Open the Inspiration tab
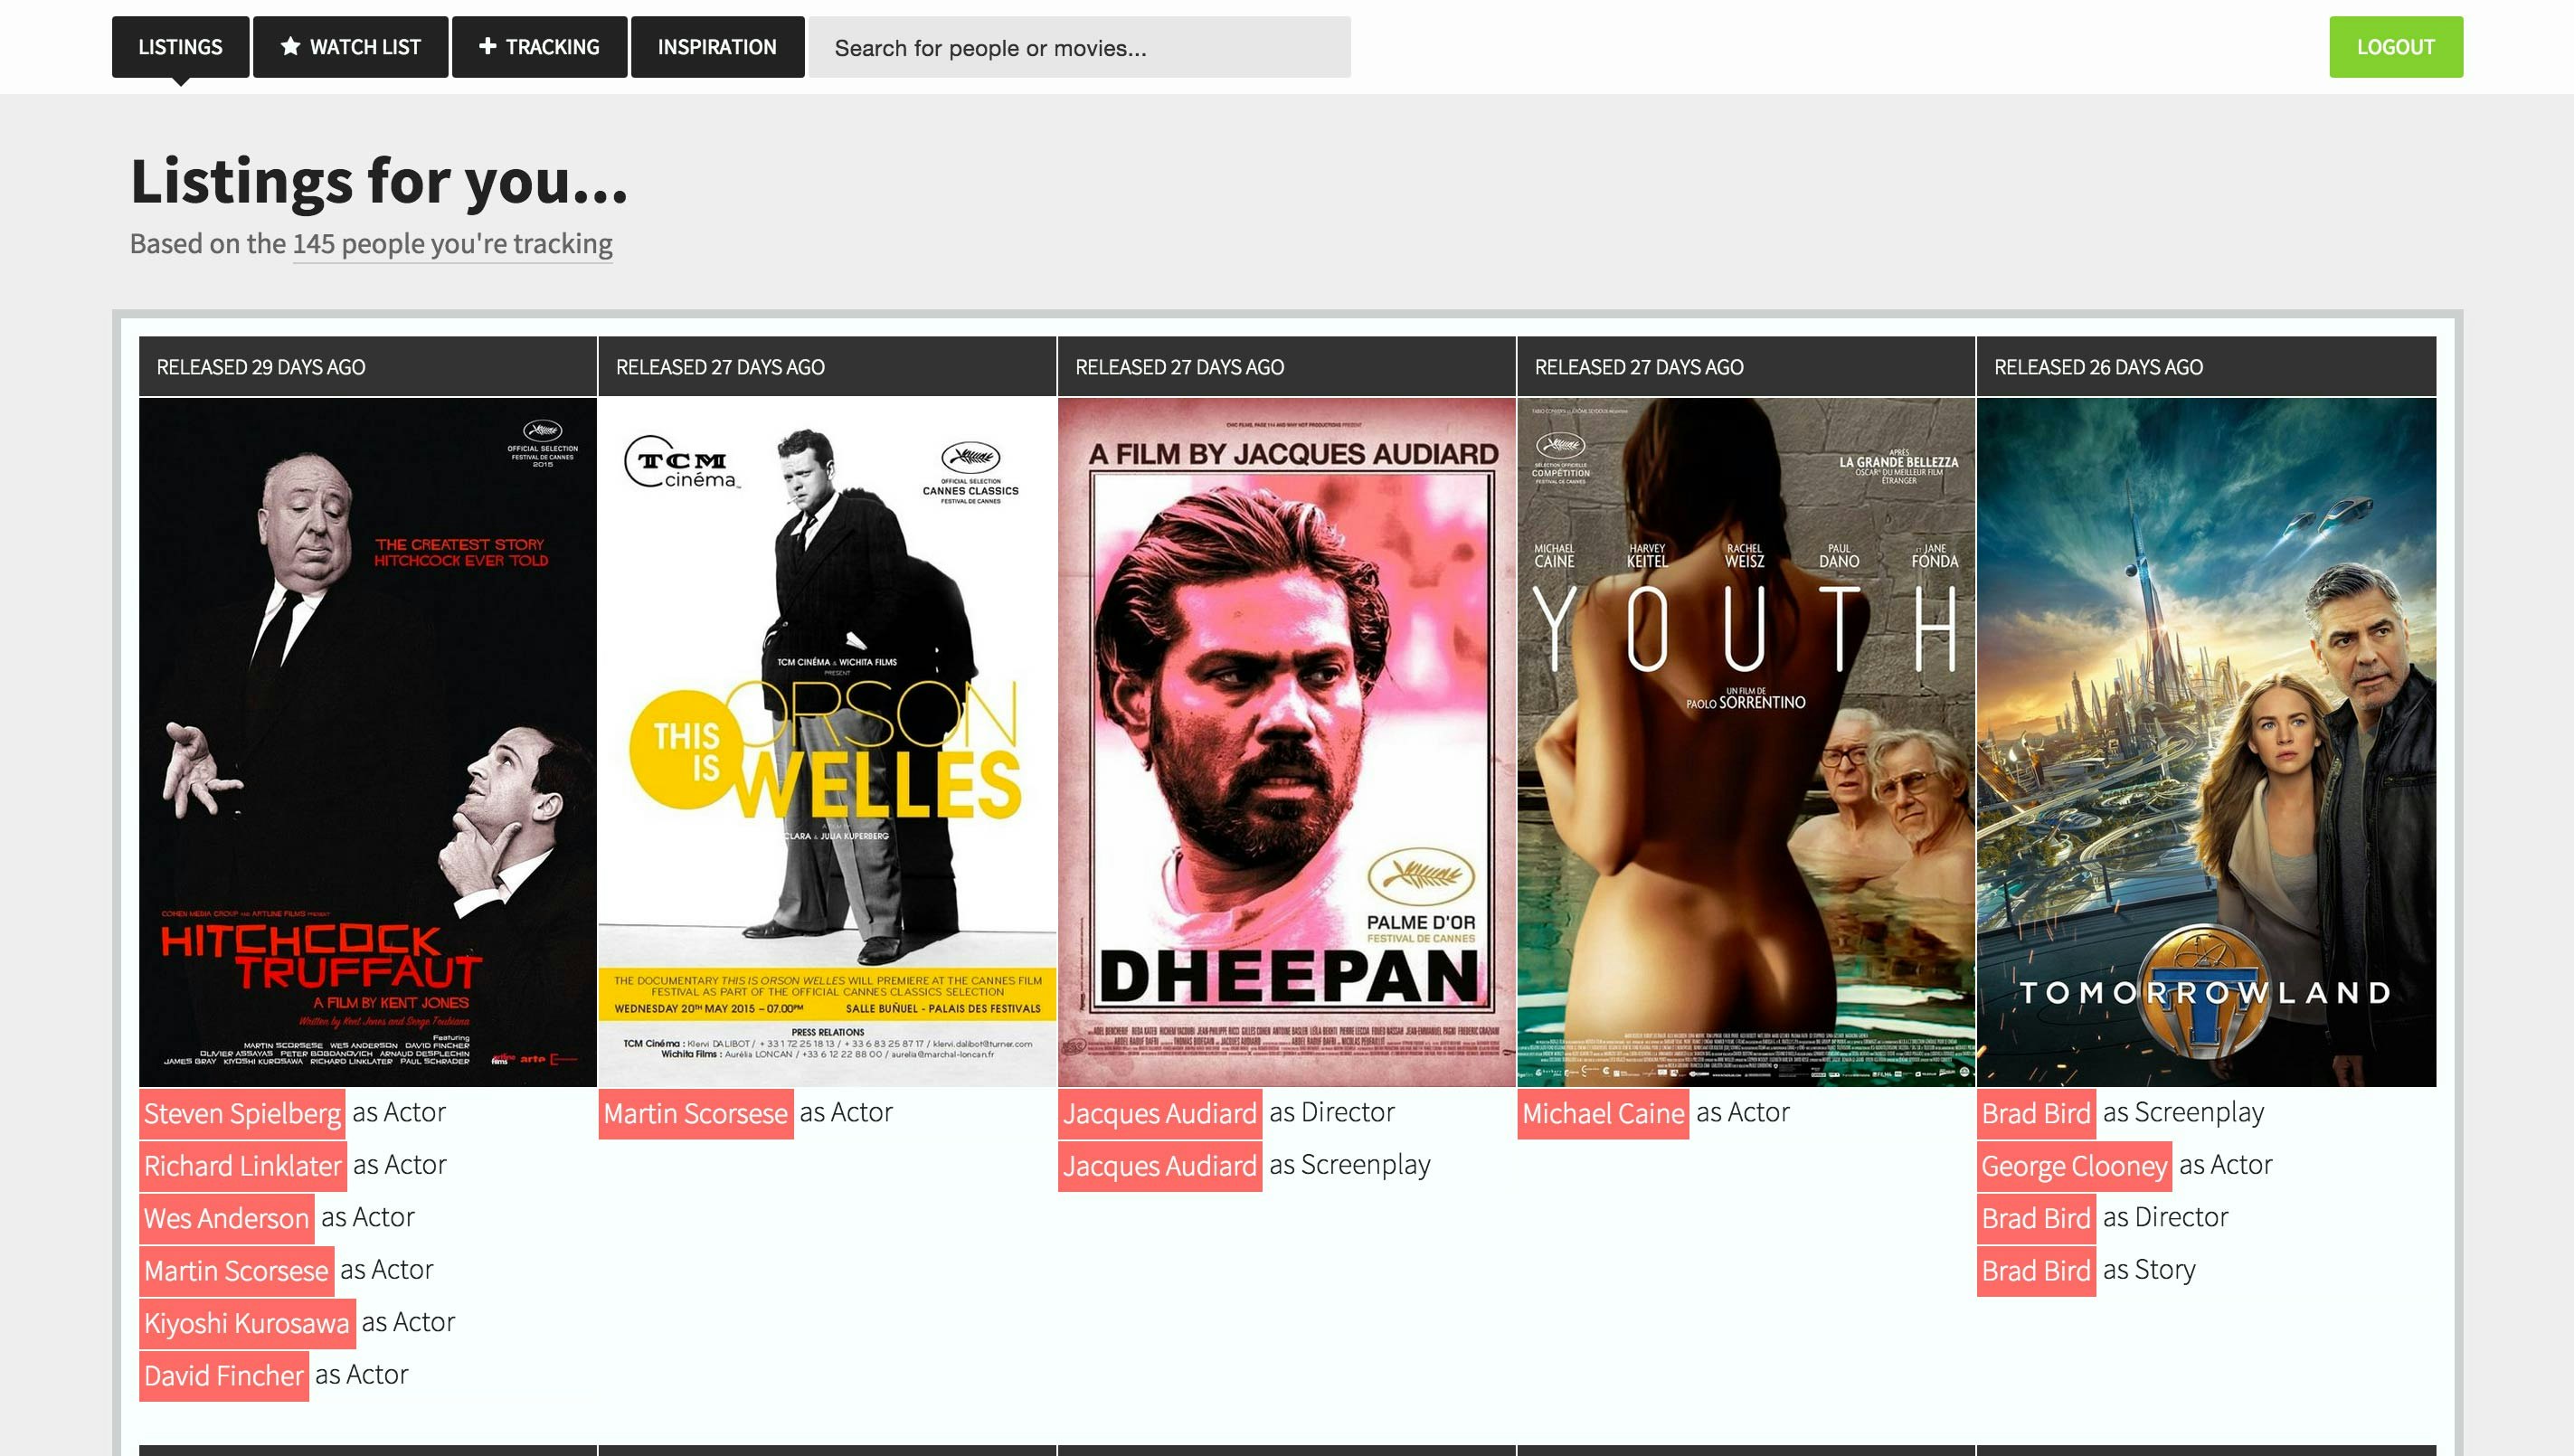The width and height of the screenshot is (2574, 1456). (716, 47)
